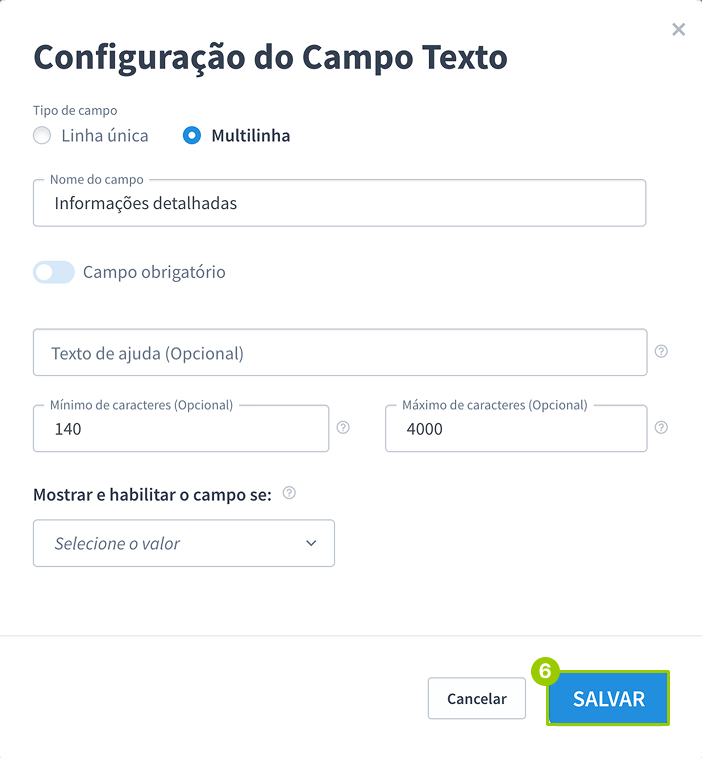This screenshot has height=758, width=702.
Task: Click help icon beside Texto de ajuda
Action: [661, 352]
